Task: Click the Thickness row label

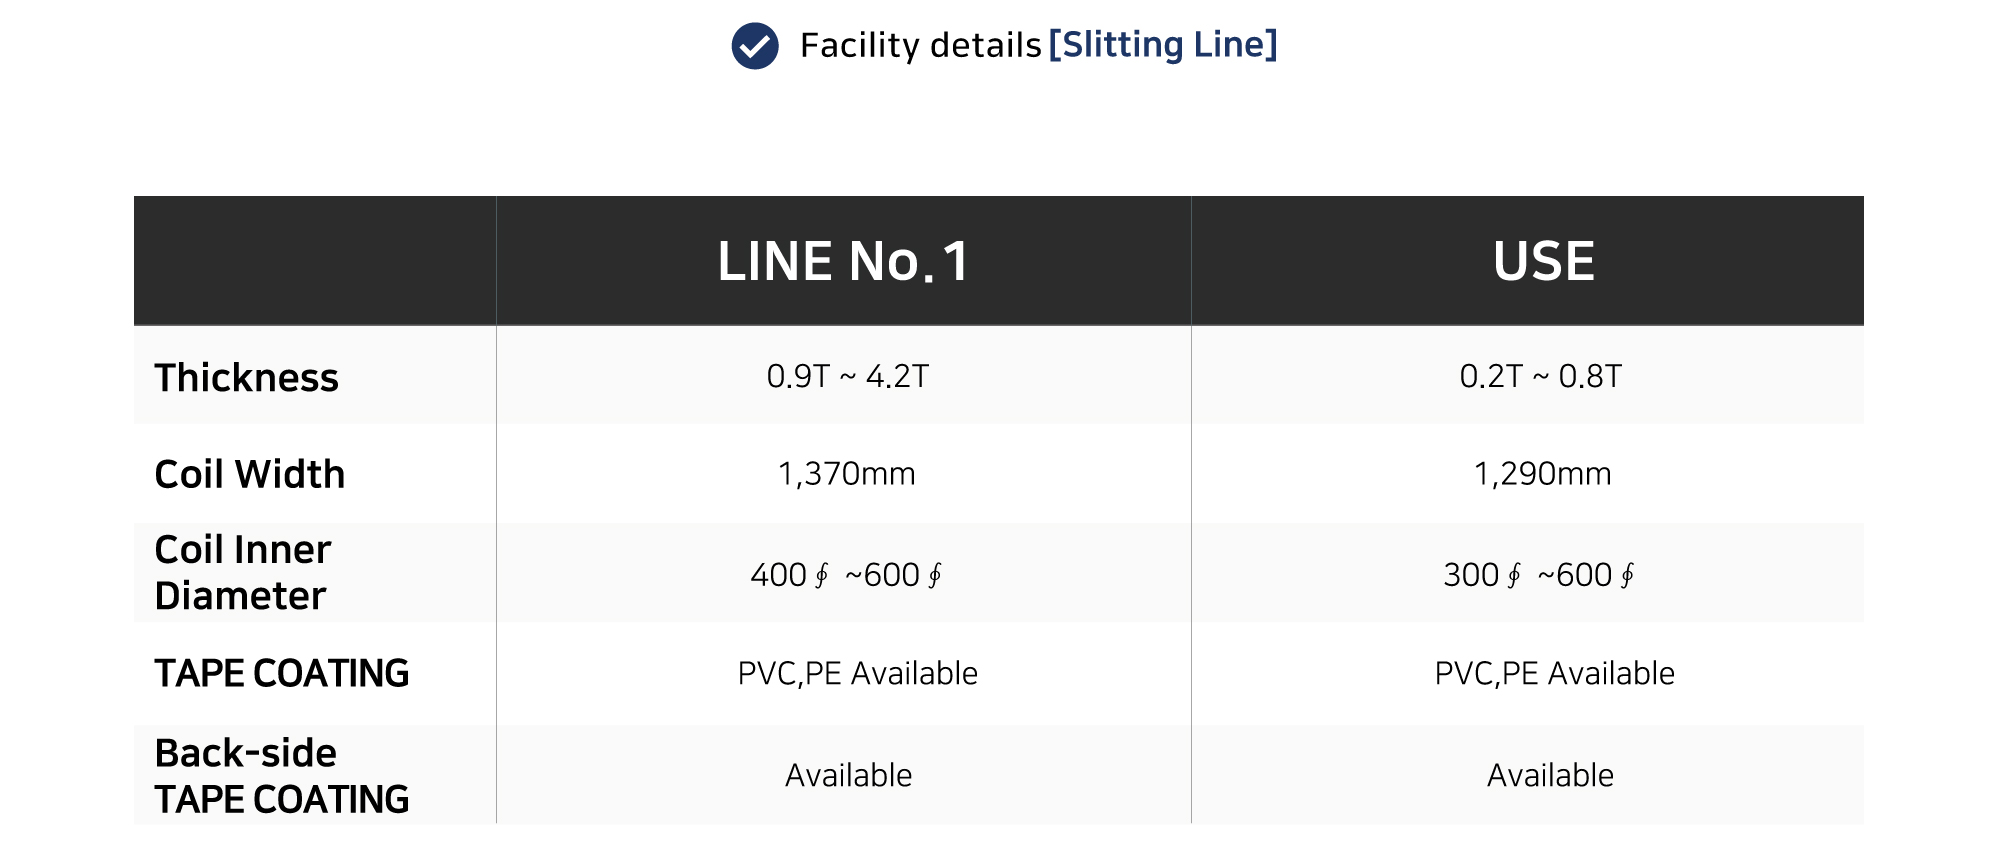Action: 246,378
